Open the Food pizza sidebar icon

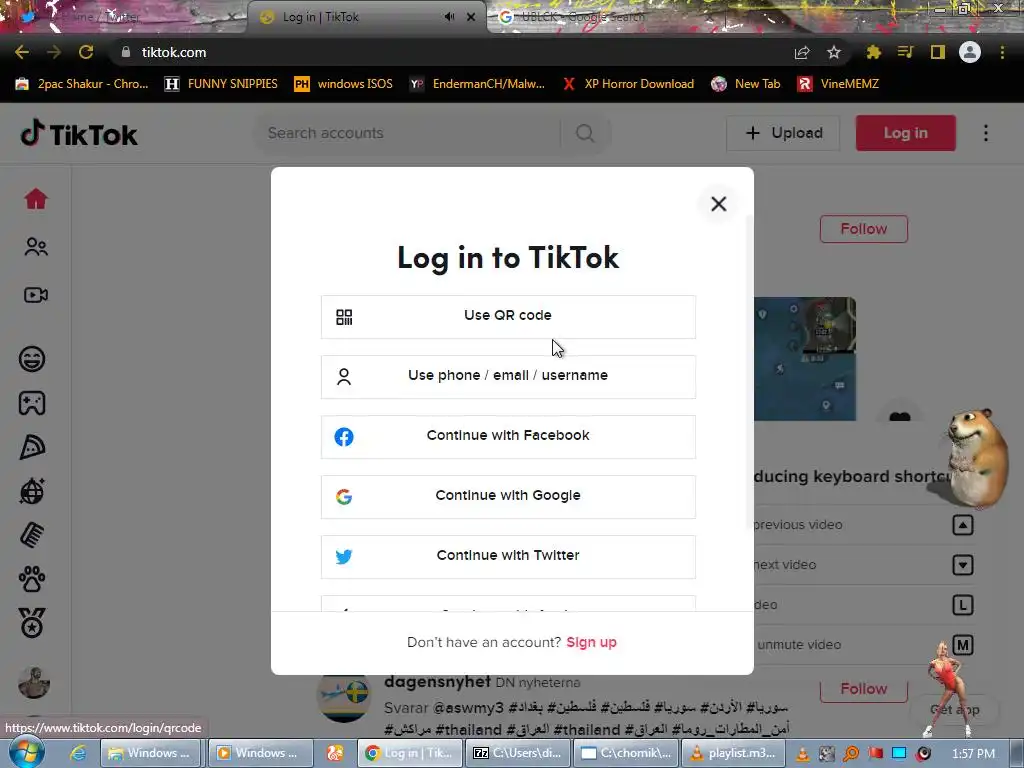[x=32, y=447]
